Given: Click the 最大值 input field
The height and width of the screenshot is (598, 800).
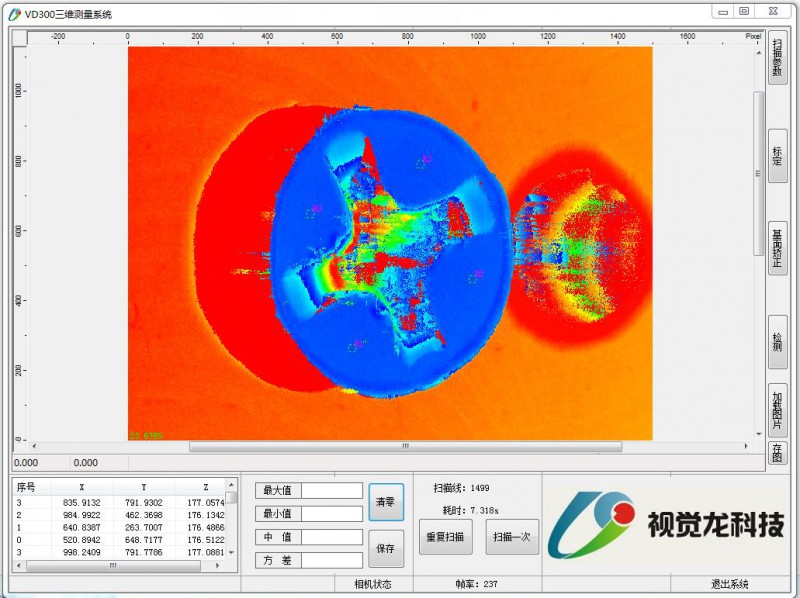Looking at the screenshot, I should pyautogui.click(x=332, y=491).
